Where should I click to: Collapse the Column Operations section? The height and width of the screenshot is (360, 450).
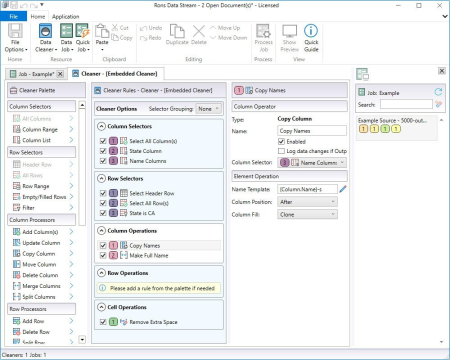(x=101, y=230)
